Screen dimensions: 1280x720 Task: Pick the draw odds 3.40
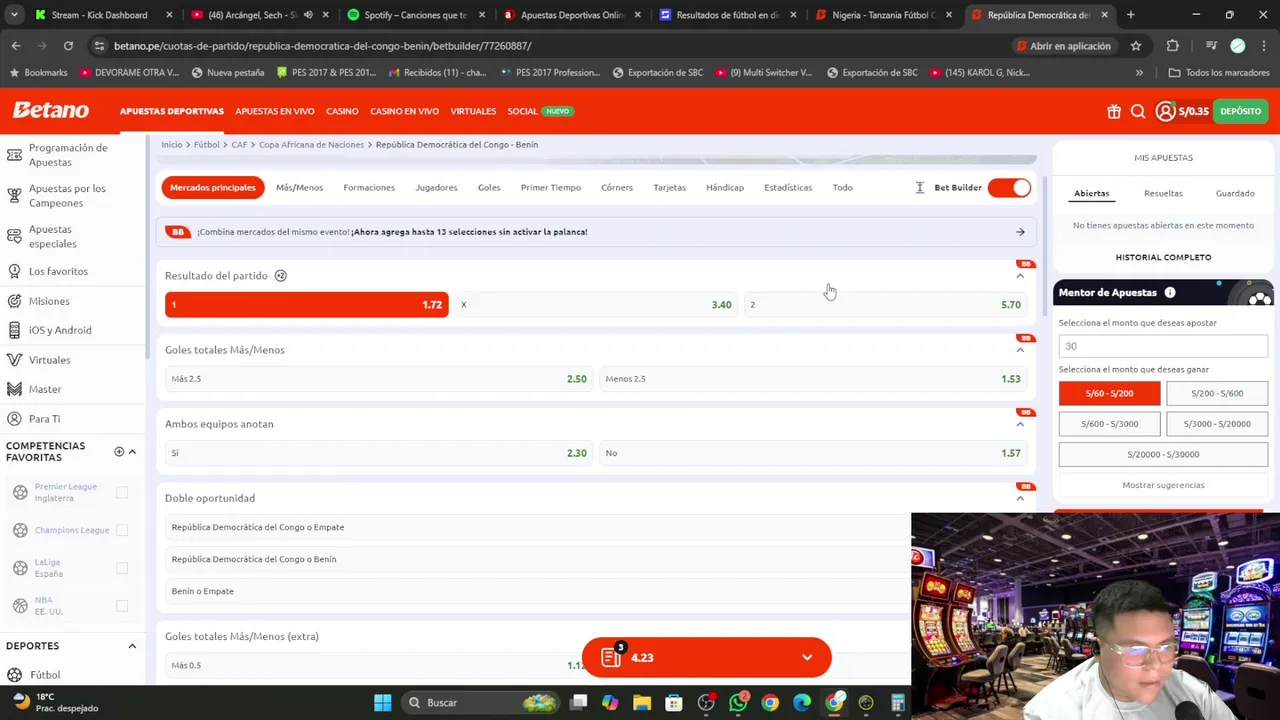pos(596,305)
